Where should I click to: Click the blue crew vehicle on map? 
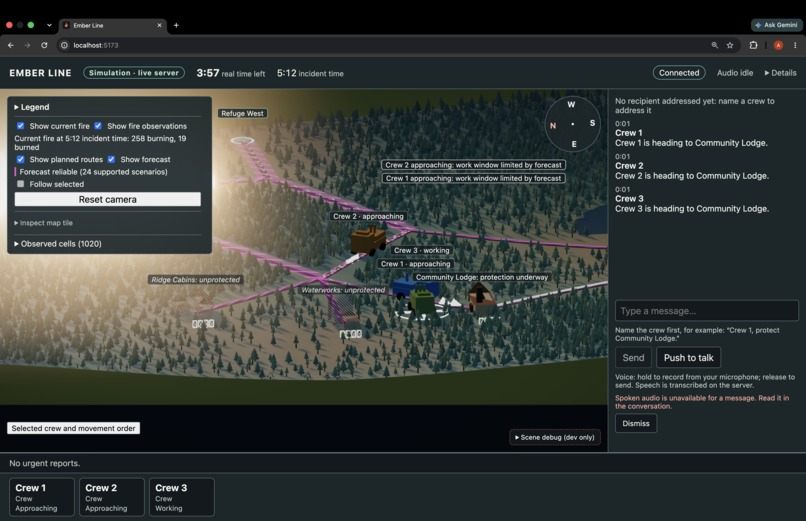(407, 288)
